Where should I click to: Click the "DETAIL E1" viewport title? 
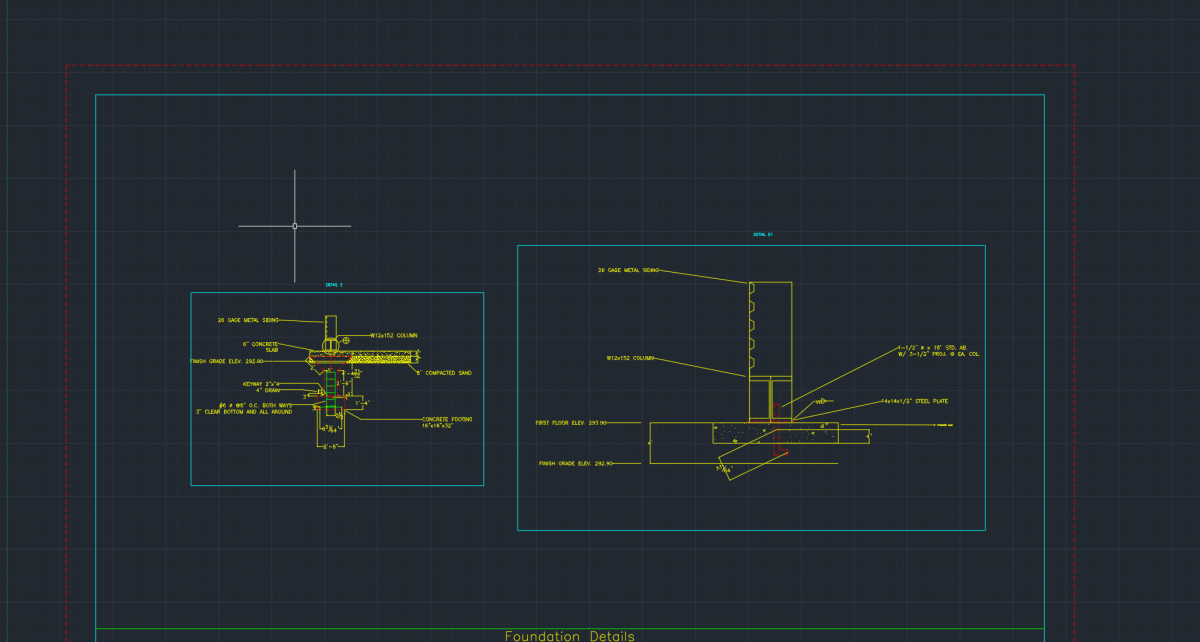[x=763, y=235]
